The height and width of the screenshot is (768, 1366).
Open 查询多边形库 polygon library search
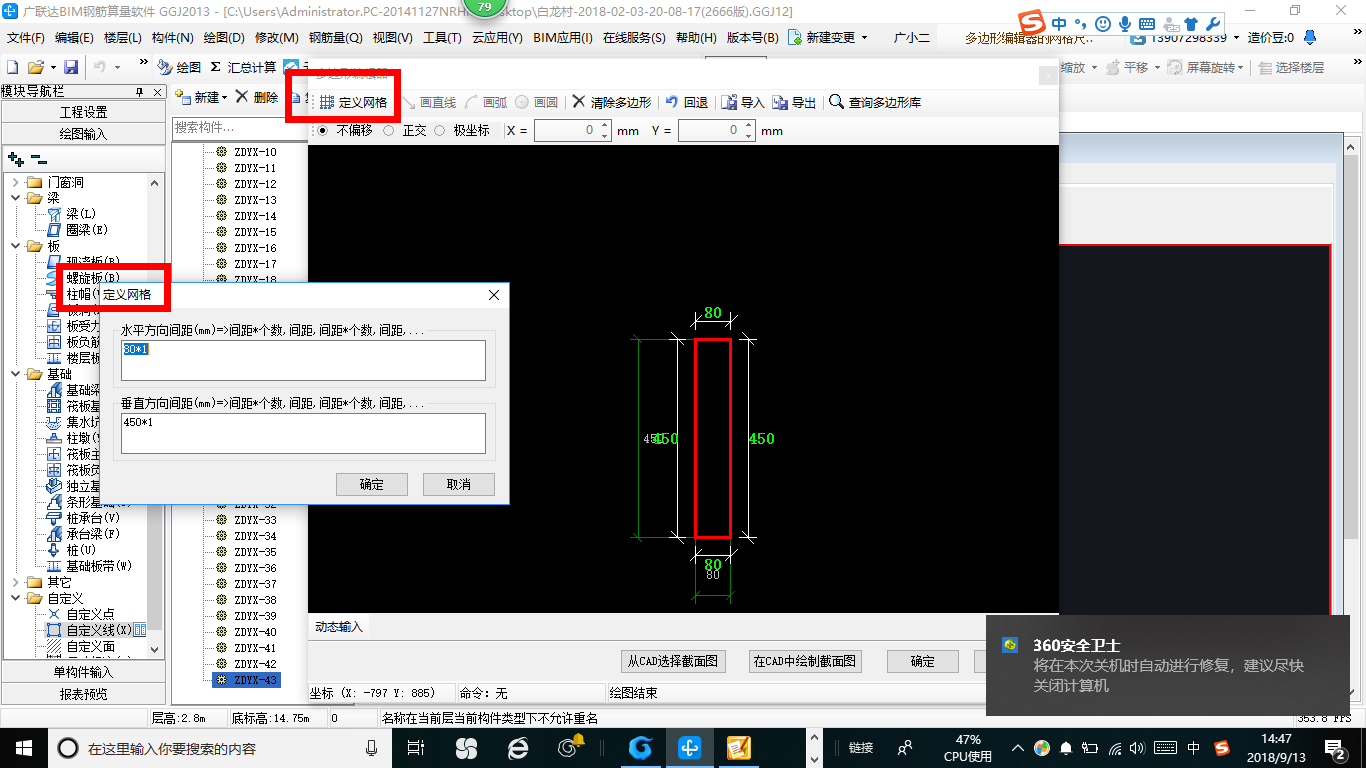[875, 102]
